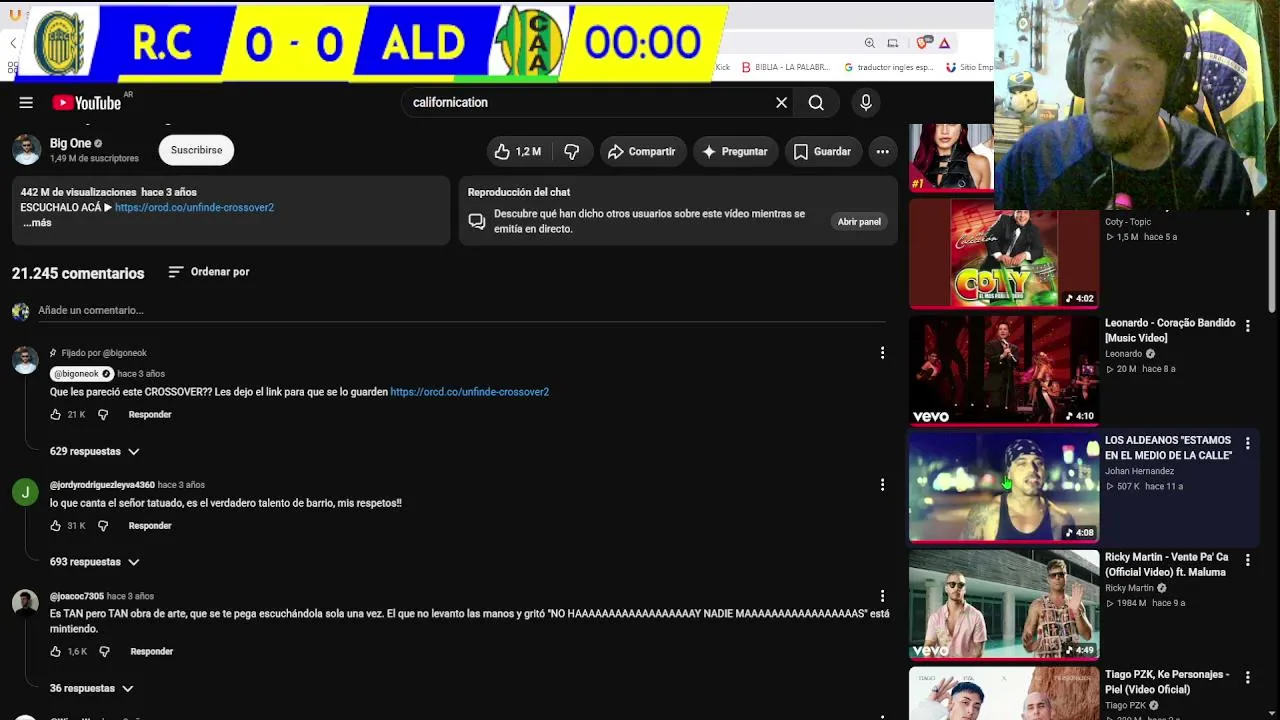Open the Sitio Emp bookmark
The height and width of the screenshot is (720, 1280).
click(x=970, y=67)
